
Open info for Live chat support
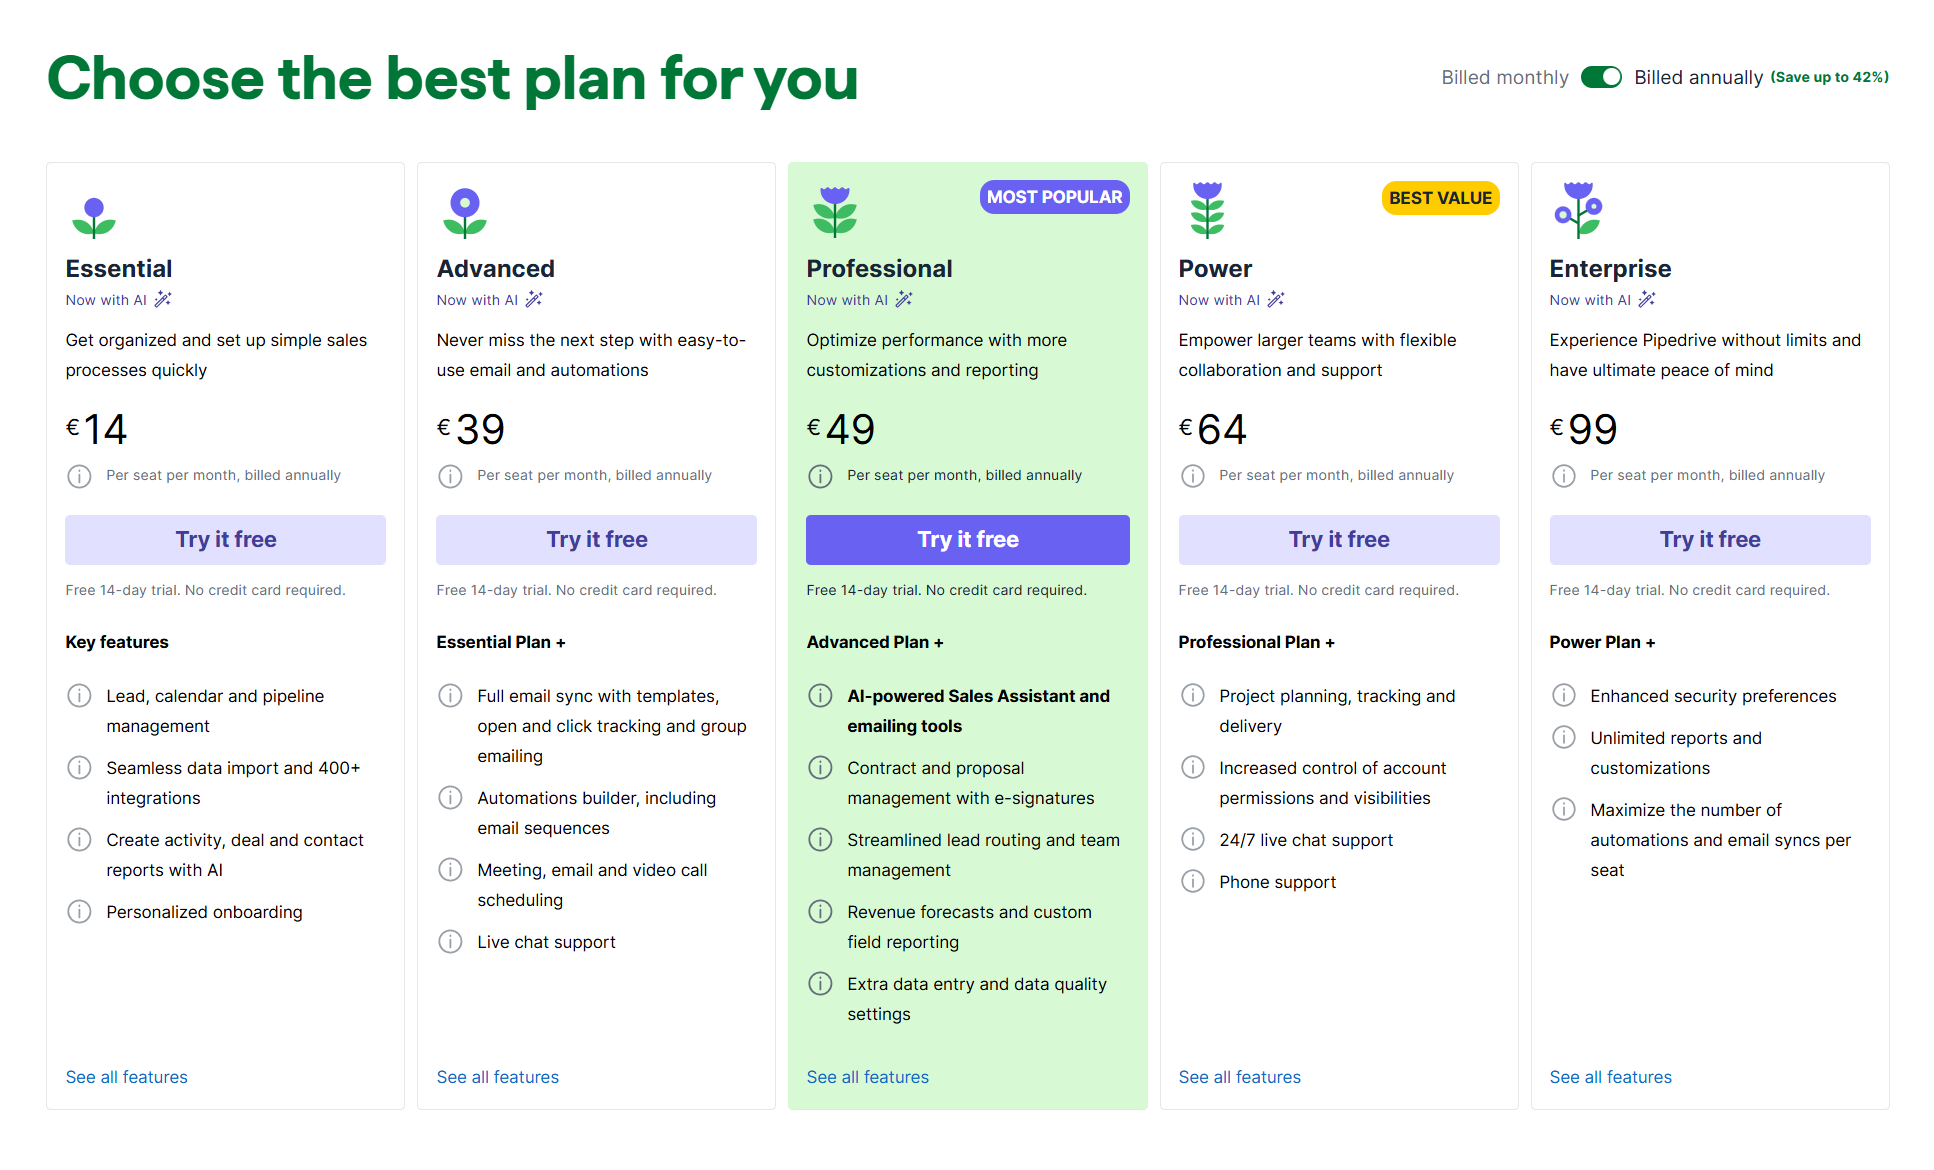pyautogui.click(x=450, y=941)
